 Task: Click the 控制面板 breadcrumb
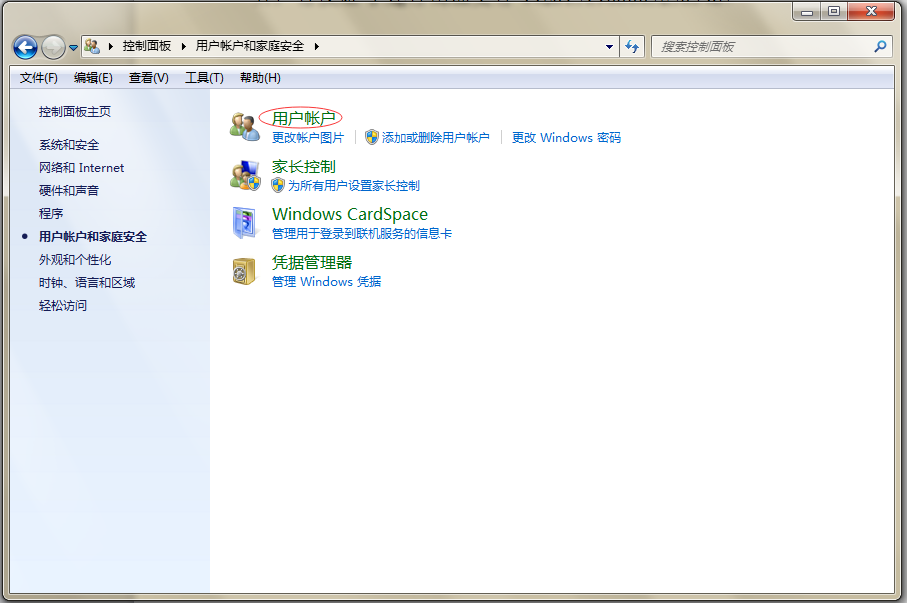pos(147,46)
